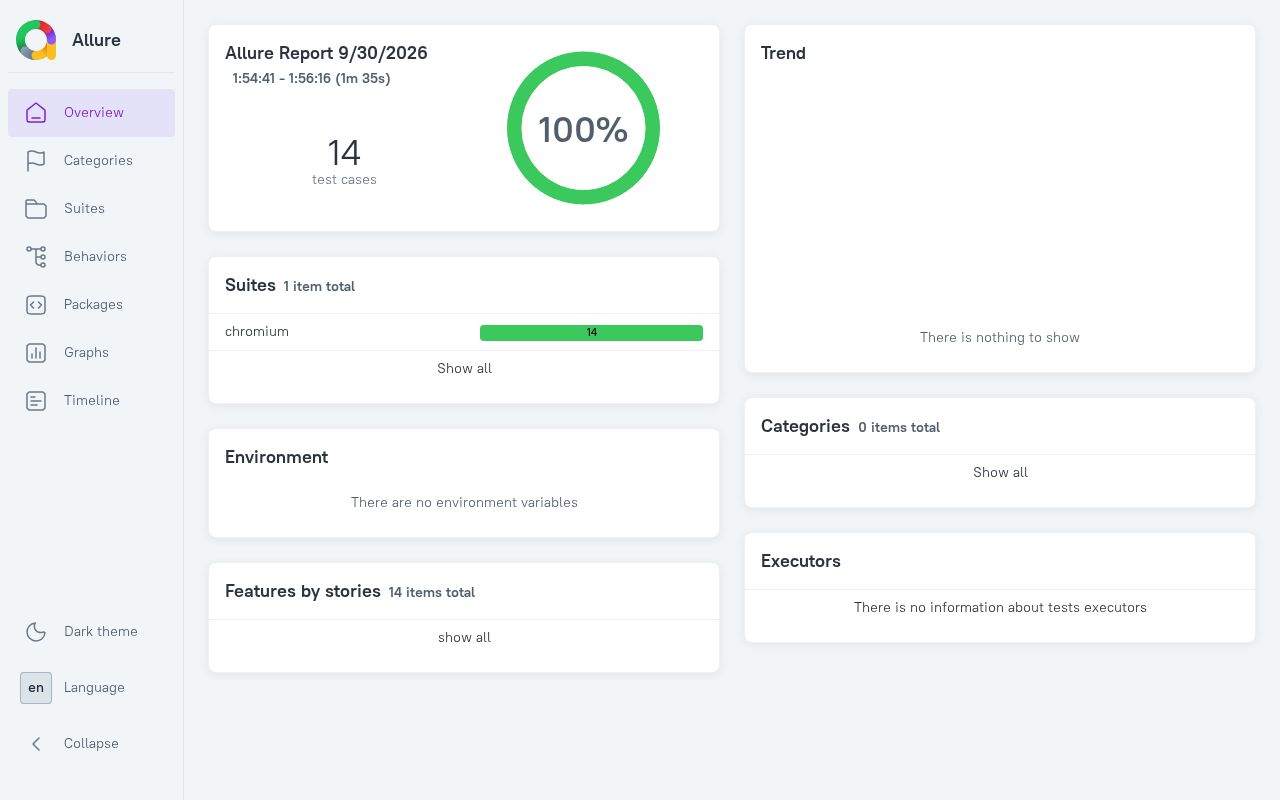Click Allure Report 9/30/2026 heading

click(326, 53)
